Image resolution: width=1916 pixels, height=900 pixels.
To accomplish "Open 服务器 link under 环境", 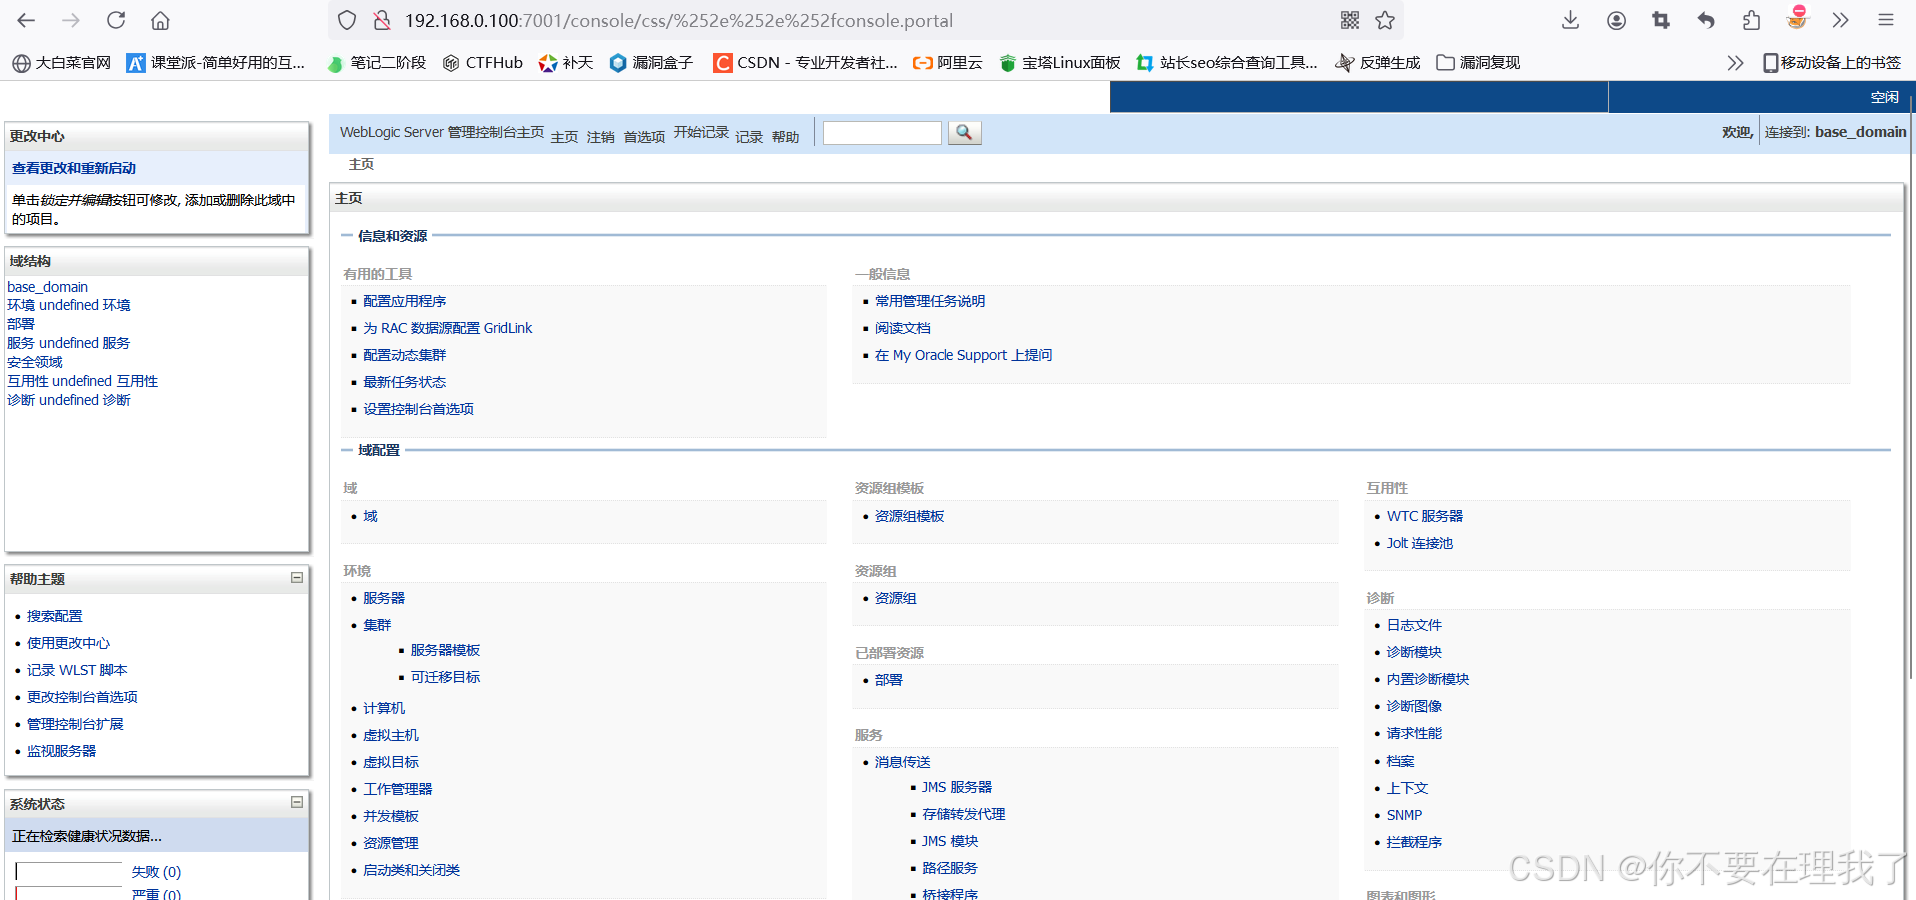I will 384,598.
